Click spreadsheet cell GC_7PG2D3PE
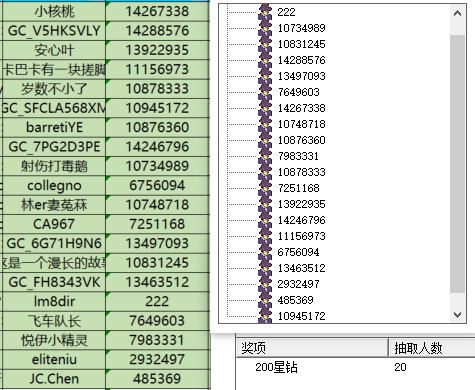 (54, 147)
